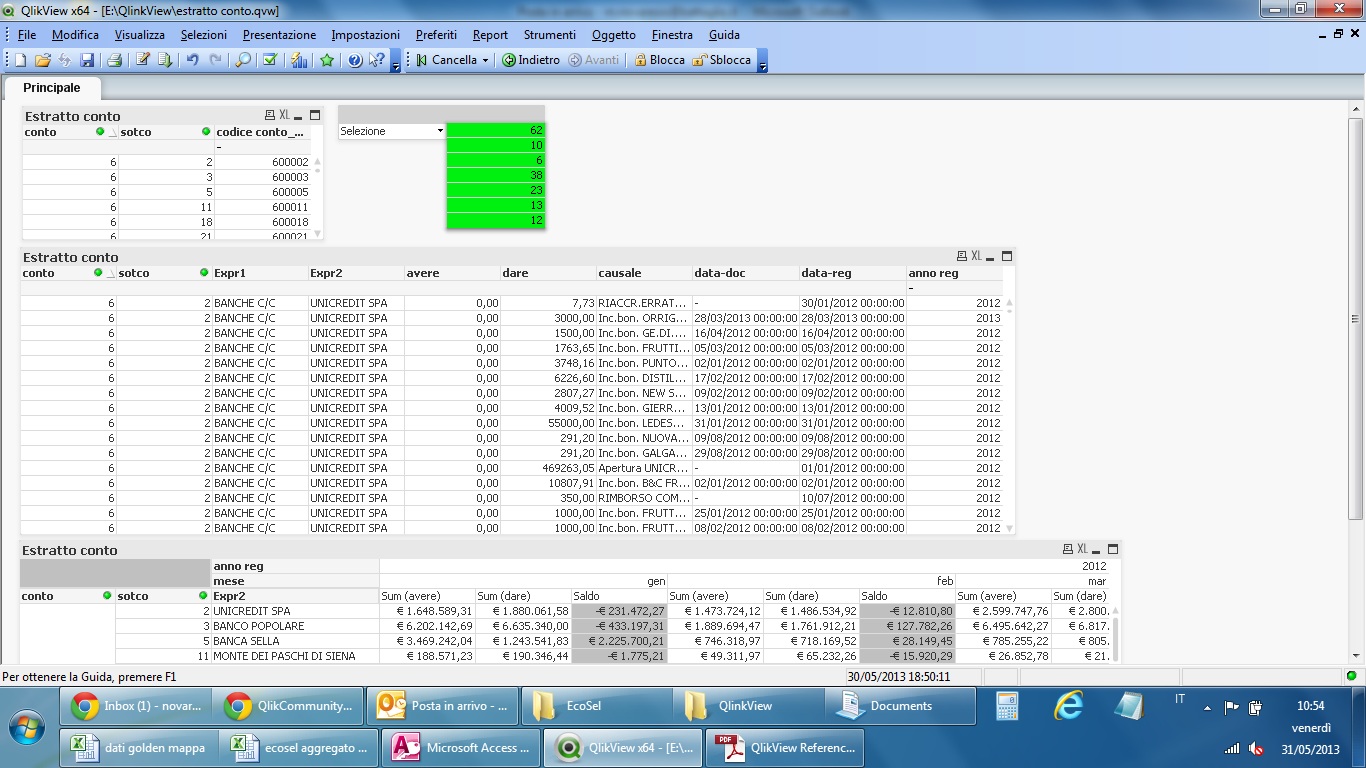
Task: Send first Estratto conto table to Excel
Action: pos(284,116)
